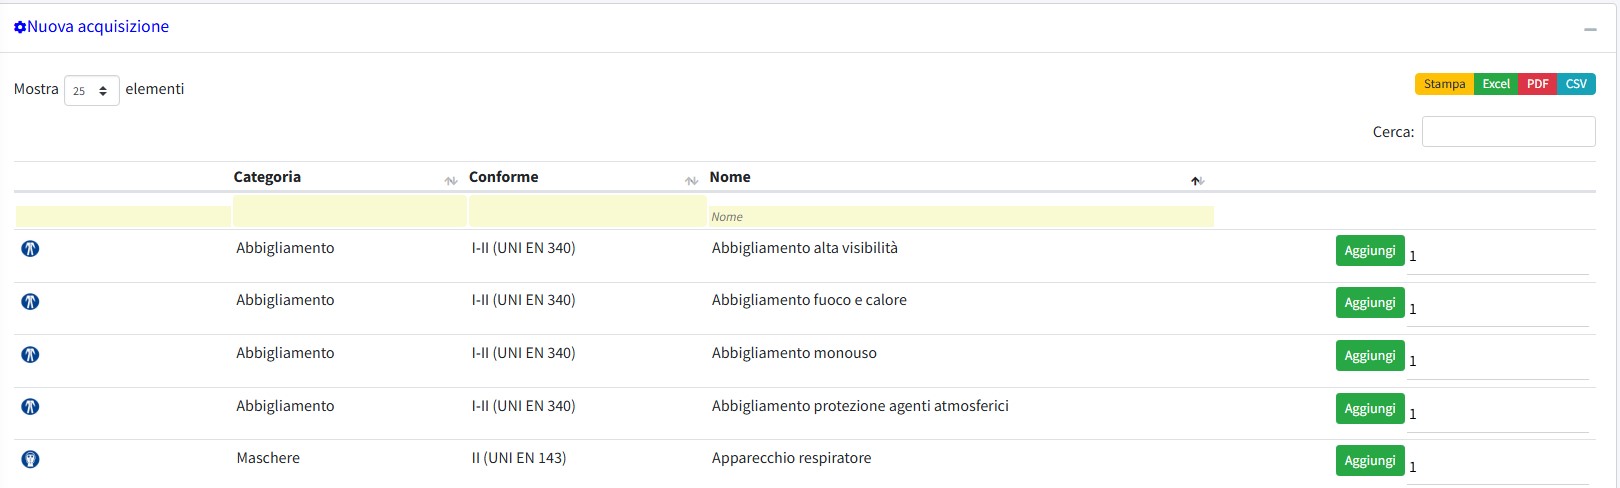Click the Nome column filter field
This screenshot has height=488, width=1620.
click(x=960, y=216)
